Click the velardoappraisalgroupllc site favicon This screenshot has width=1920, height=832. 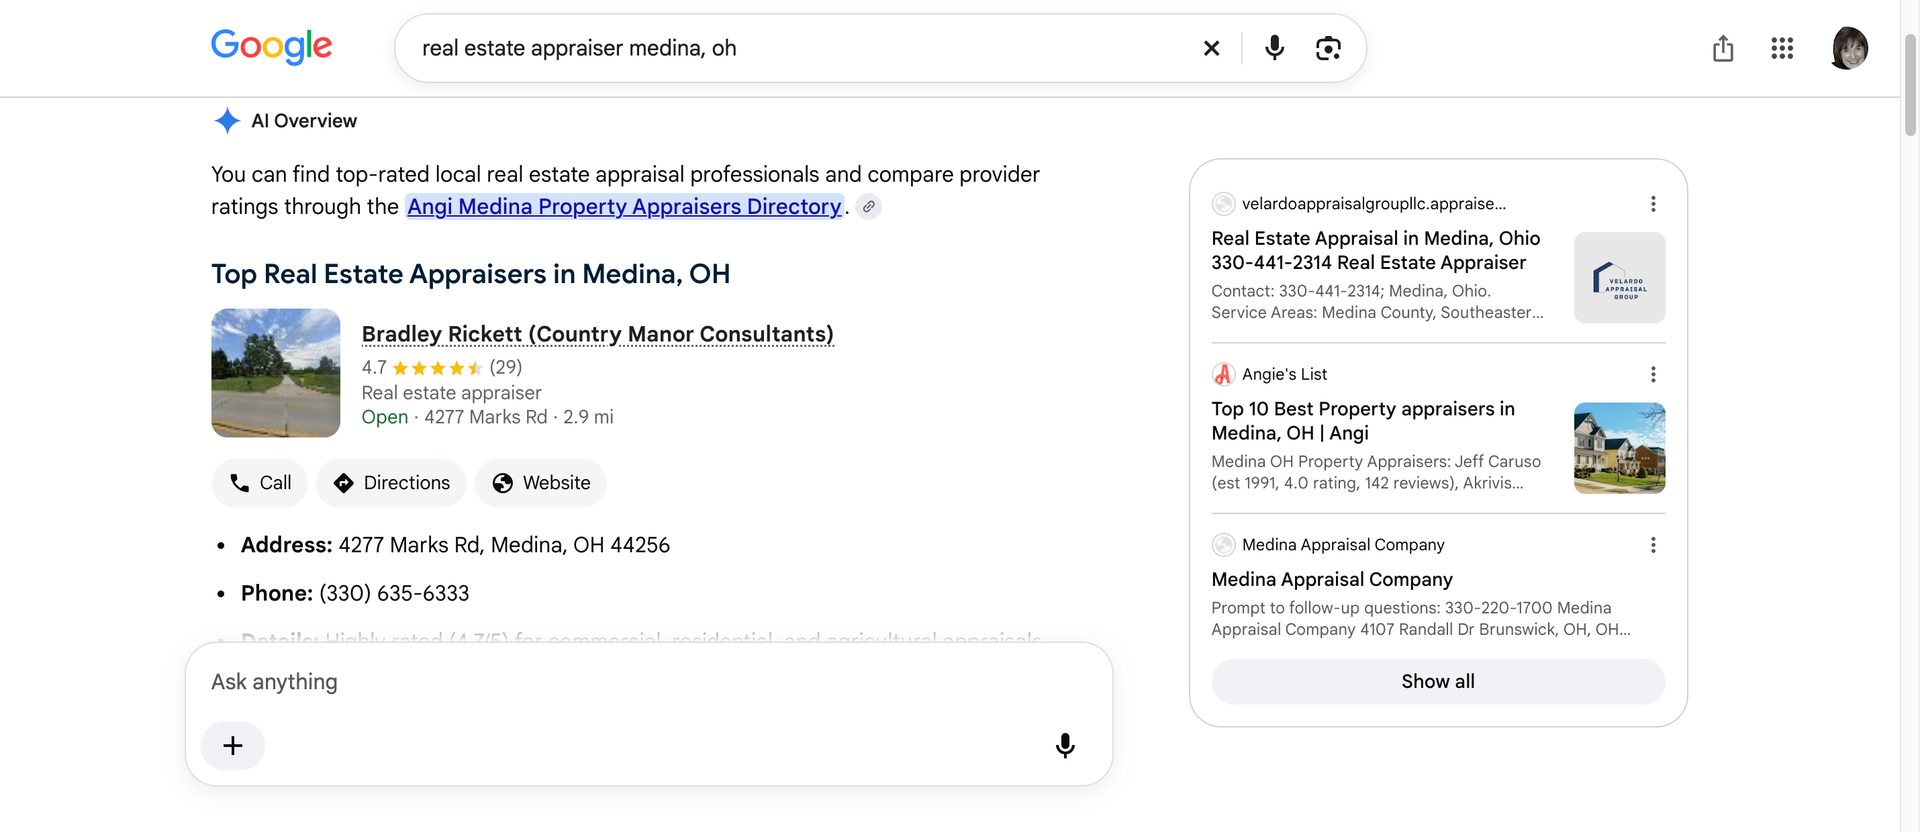point(1223,204)
